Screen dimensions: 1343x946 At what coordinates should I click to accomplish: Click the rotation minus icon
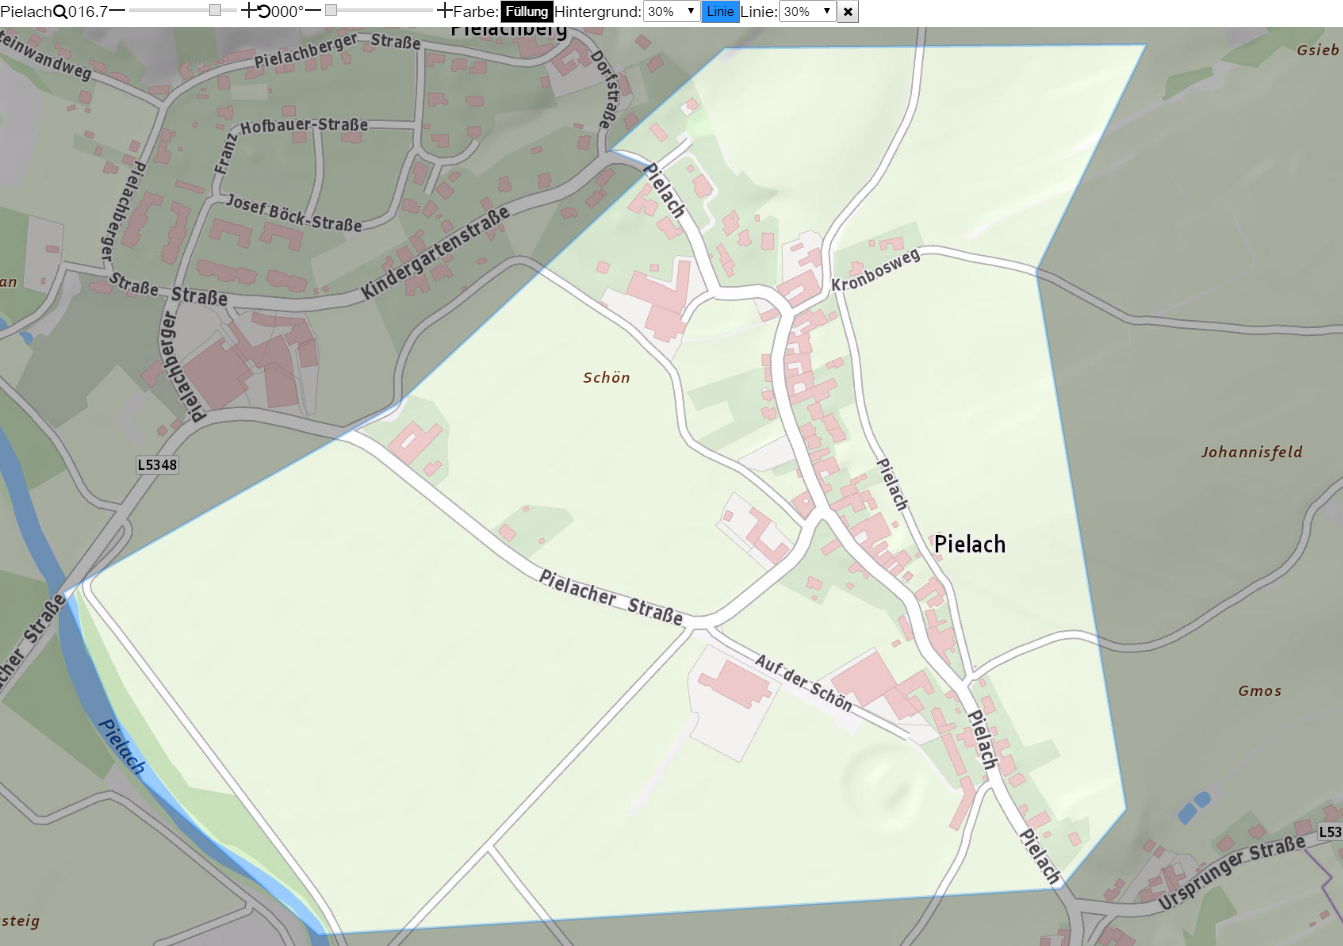[x=312, y=11]
